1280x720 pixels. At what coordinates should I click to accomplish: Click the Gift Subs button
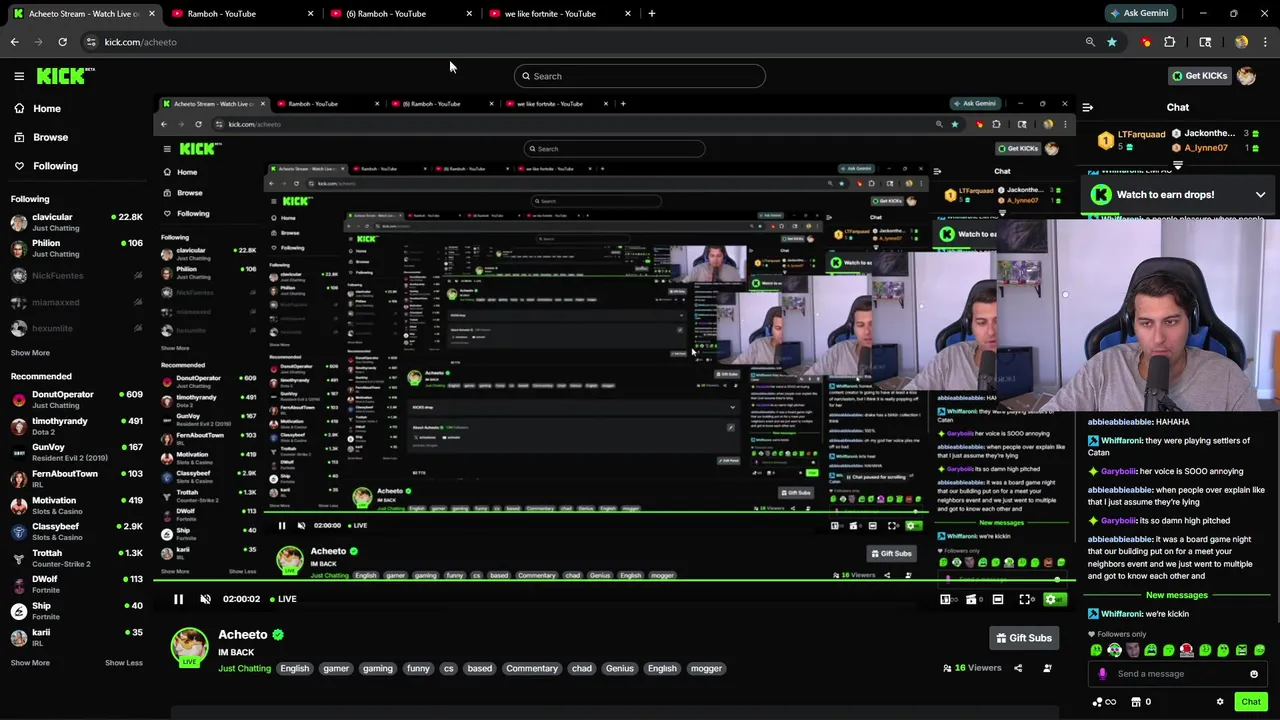[1024, 638]
